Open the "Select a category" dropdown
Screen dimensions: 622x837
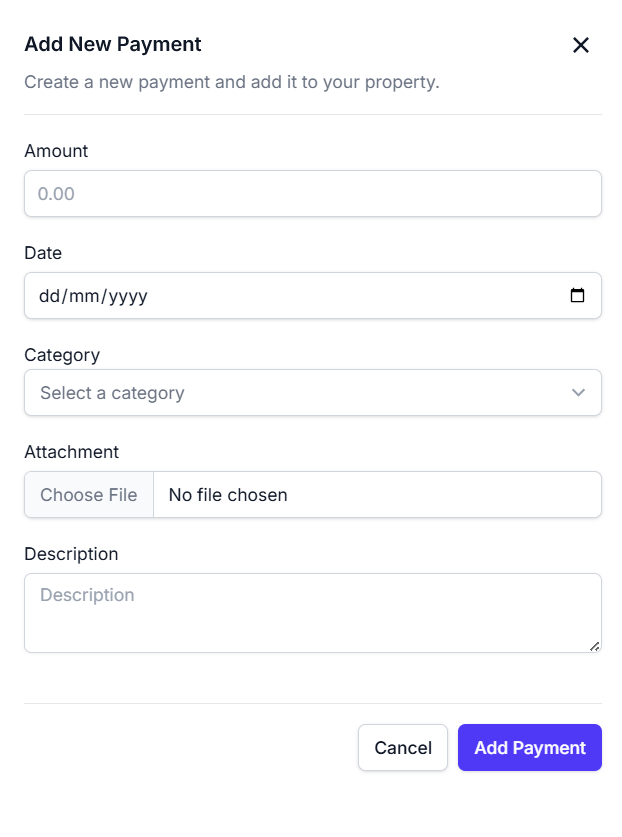click(x=312, y=393)
